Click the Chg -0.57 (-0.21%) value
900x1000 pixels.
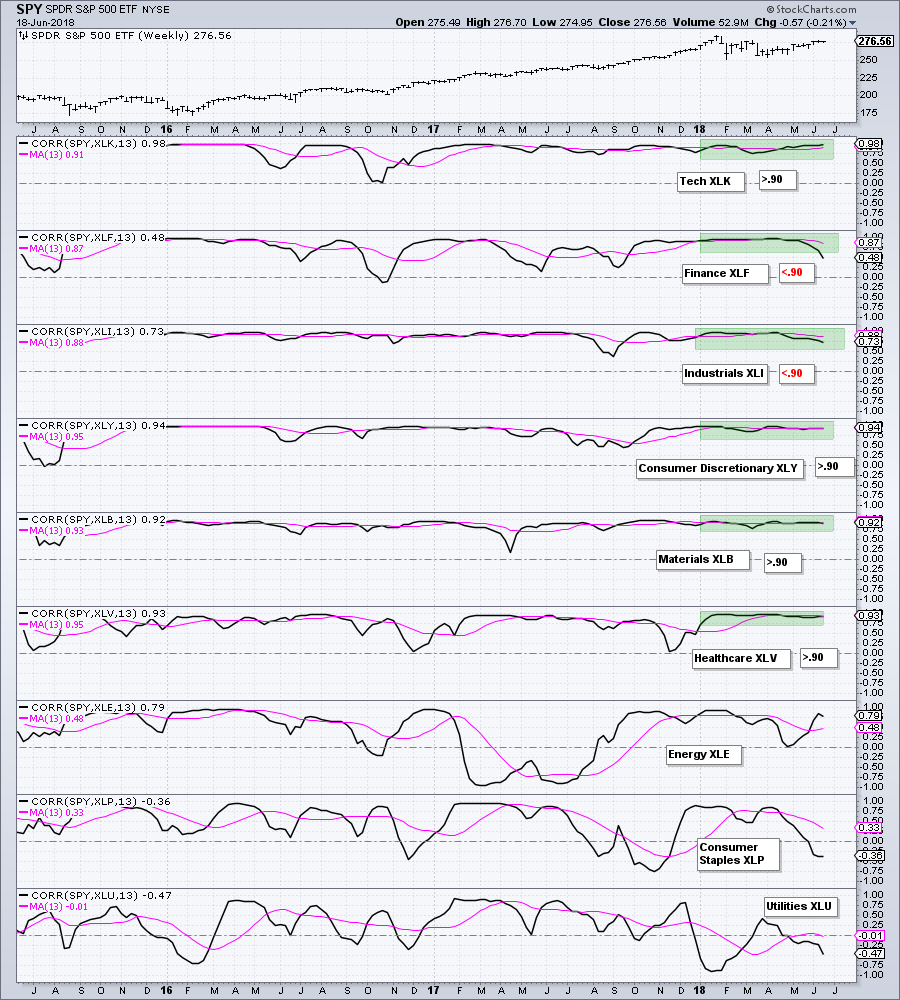pyautogui.click(x=800, y=22)
